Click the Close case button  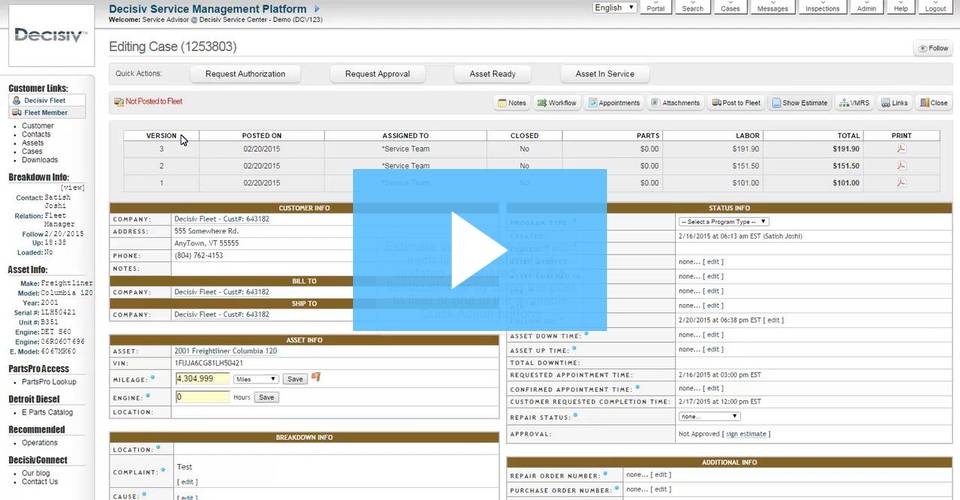coord(934,103)
